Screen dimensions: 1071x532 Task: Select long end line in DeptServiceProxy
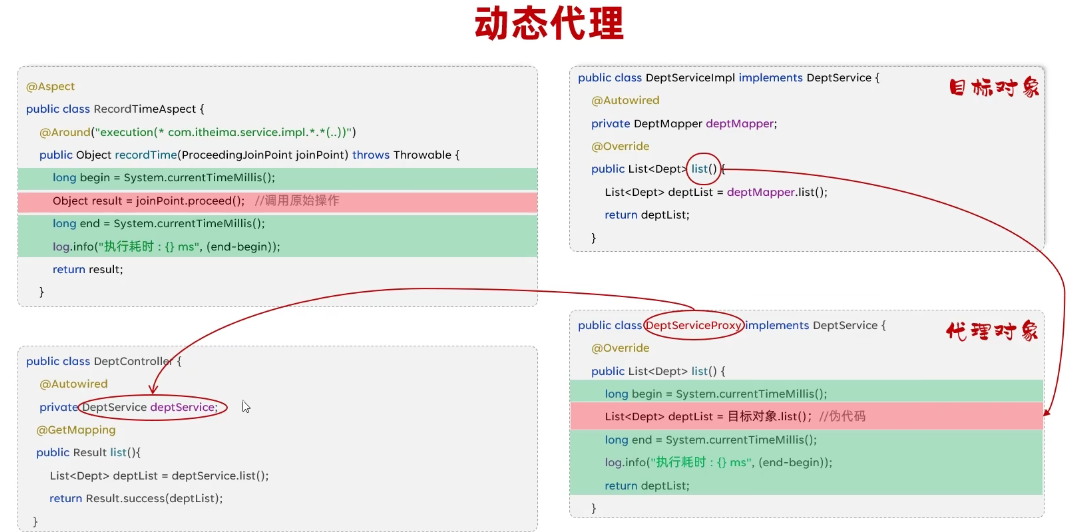(710, 440)
